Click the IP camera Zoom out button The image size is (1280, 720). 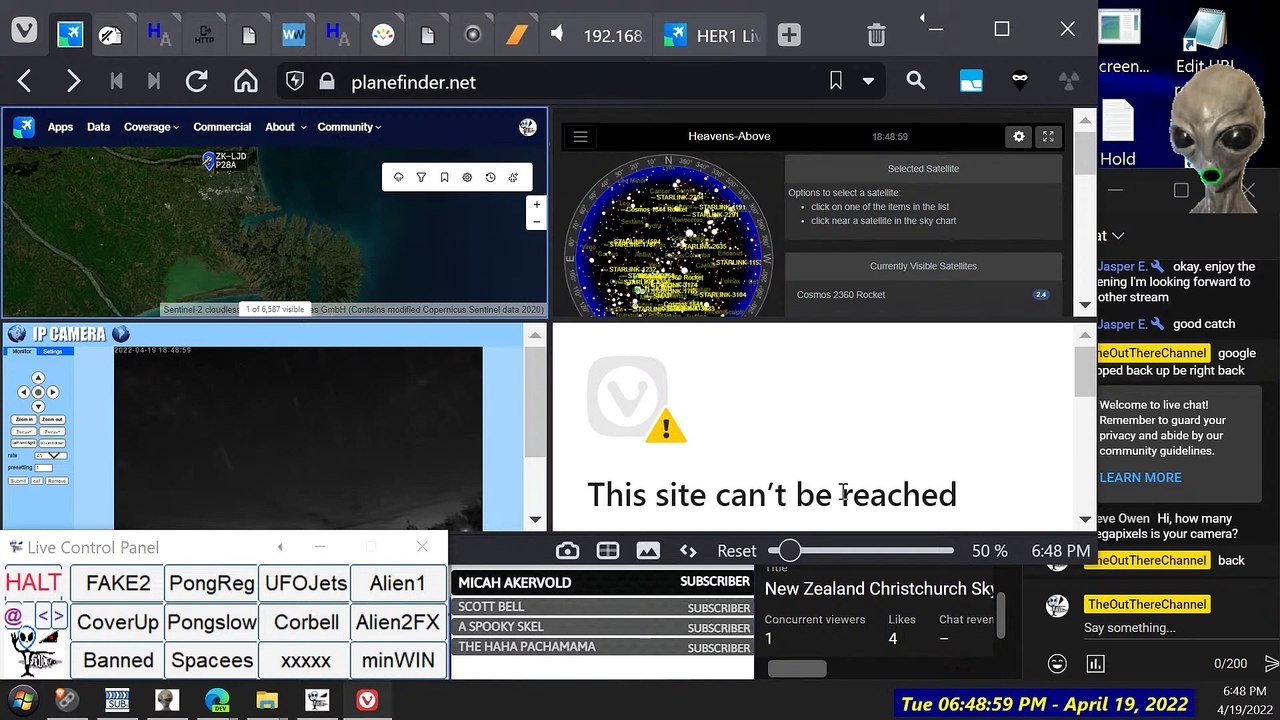click(52, 420)
